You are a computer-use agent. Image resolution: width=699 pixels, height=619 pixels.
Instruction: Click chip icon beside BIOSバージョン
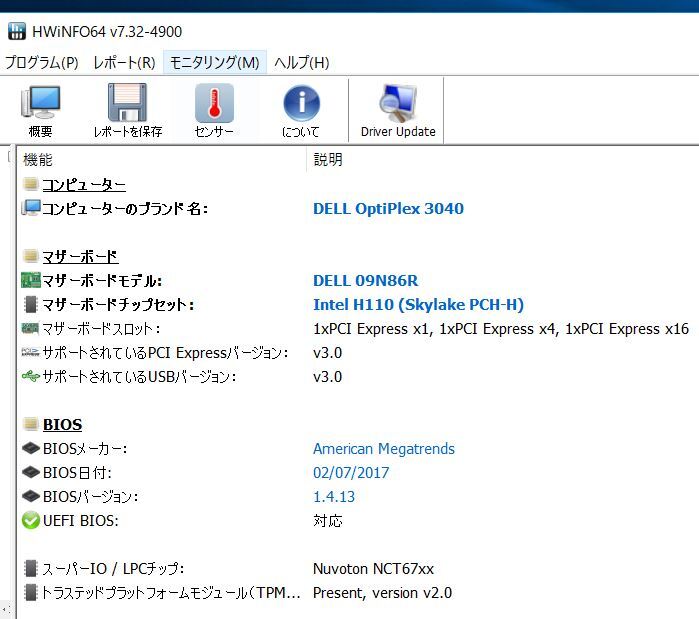click(x=31, y=496)
